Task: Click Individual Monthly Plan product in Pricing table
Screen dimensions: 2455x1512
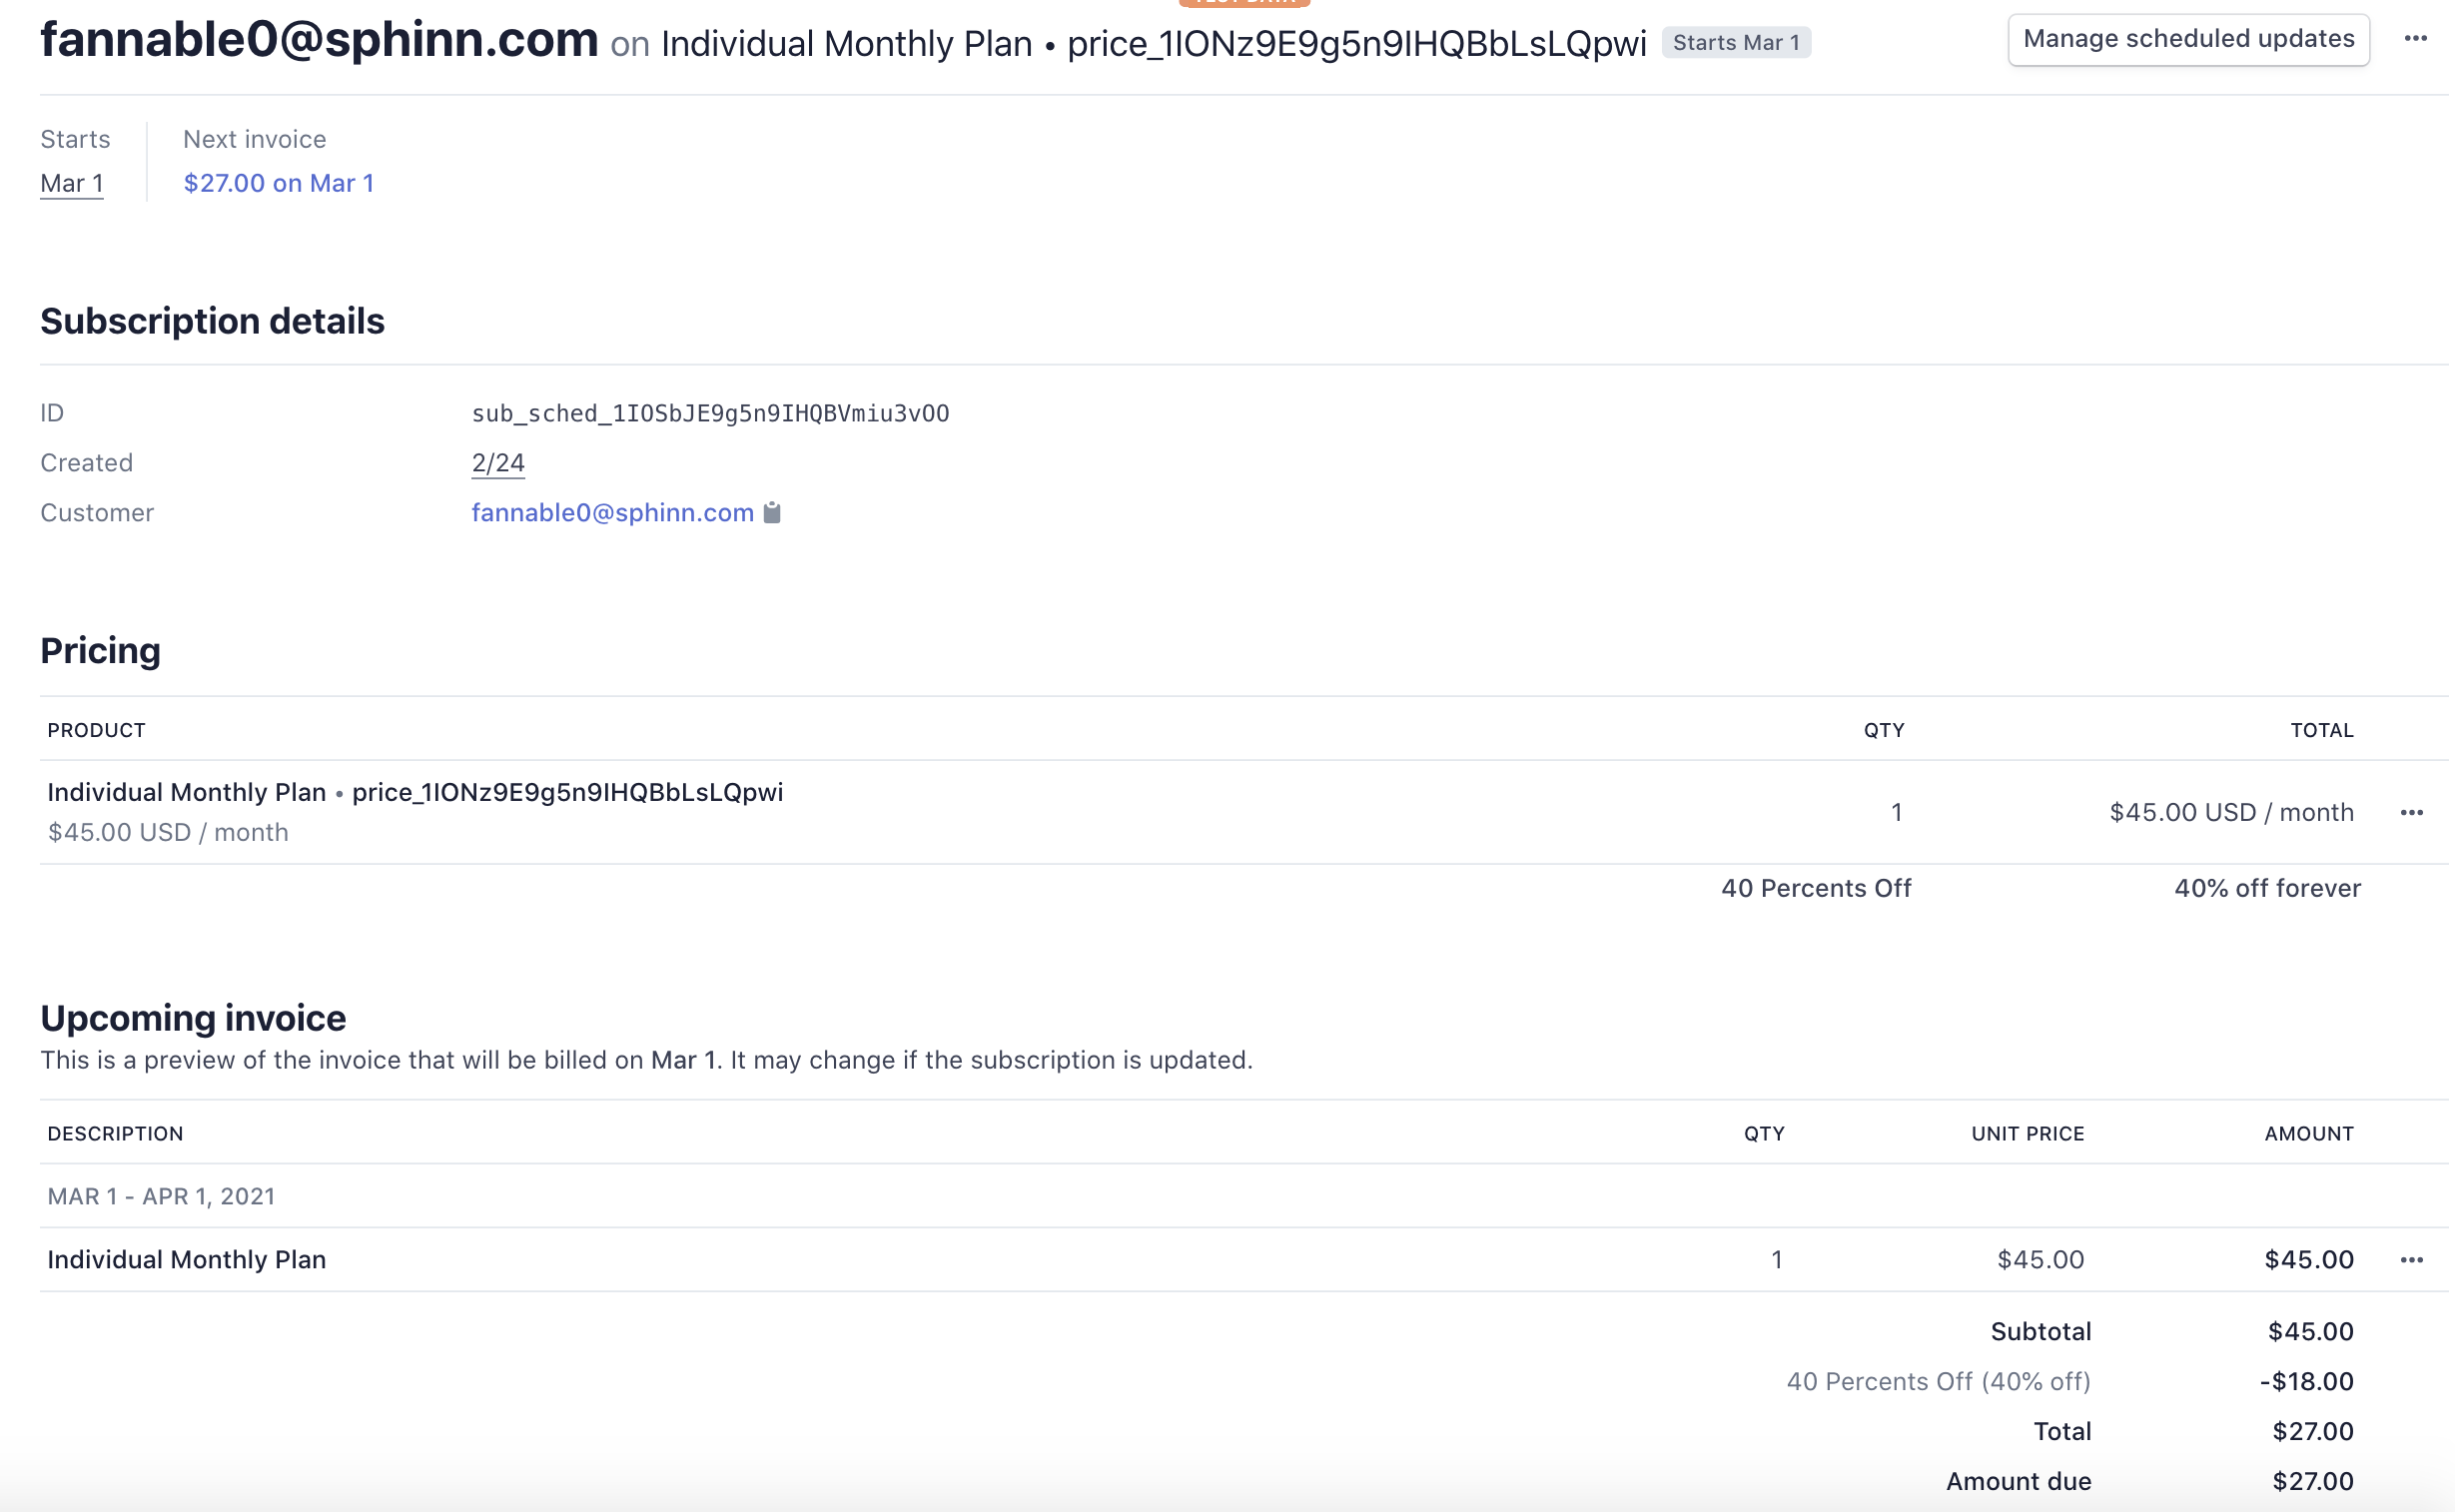Action: click(186, 792)
